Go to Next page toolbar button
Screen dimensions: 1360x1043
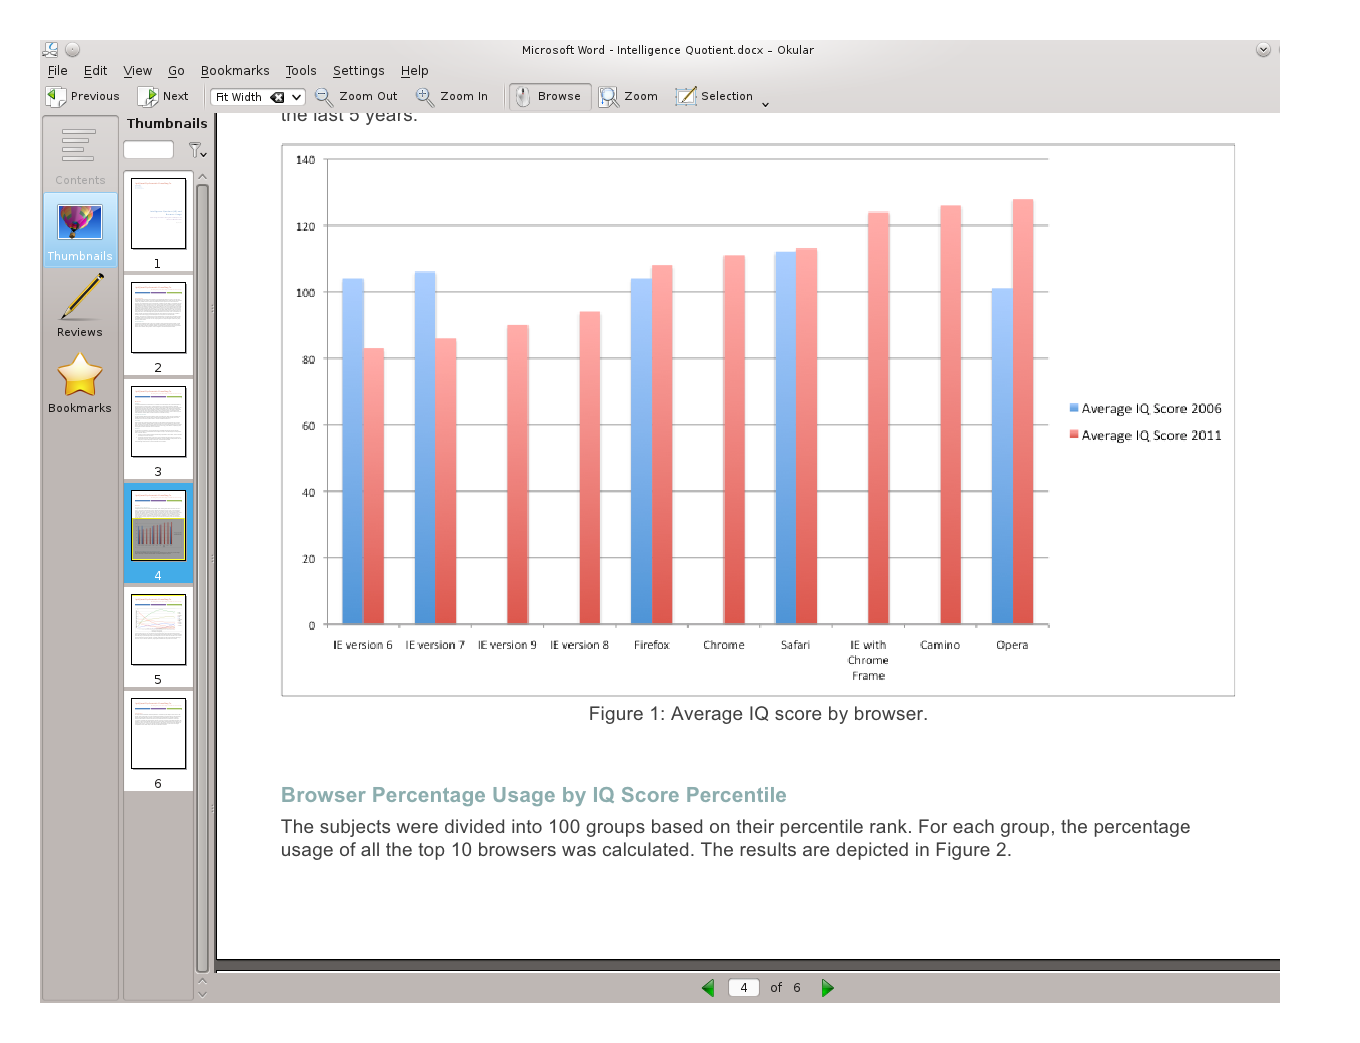[164, 96]
